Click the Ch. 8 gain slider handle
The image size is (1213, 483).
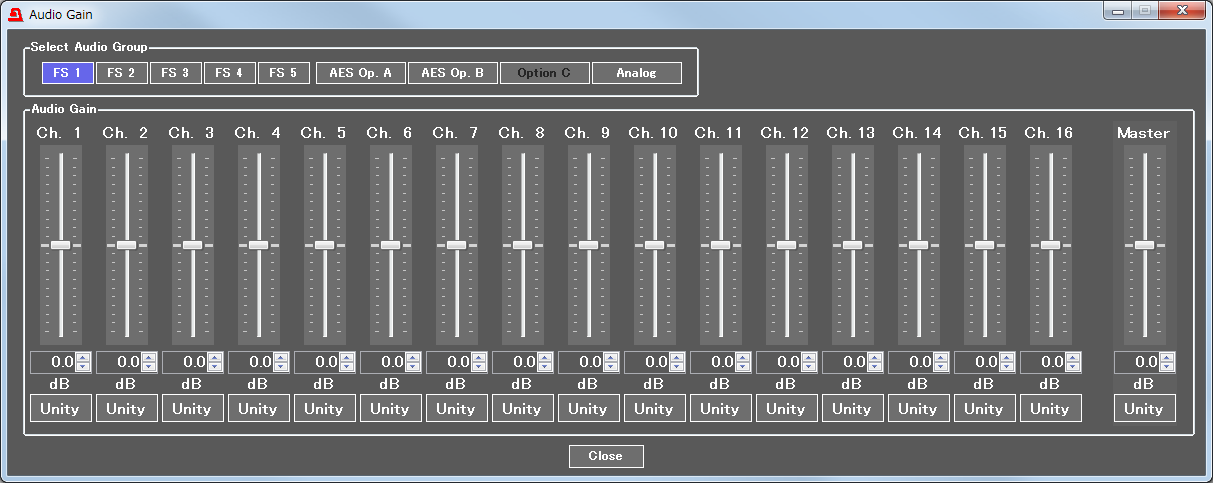pos(522,245)
